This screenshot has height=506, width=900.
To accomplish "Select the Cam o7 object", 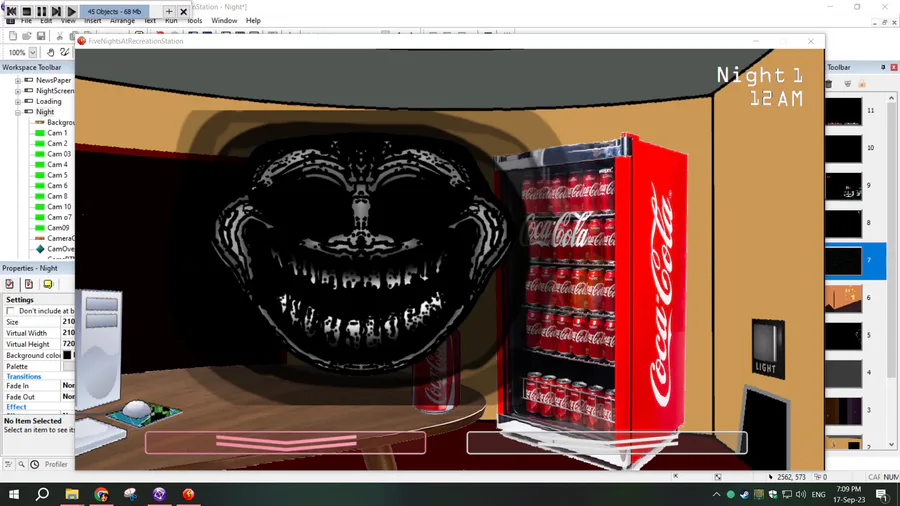I will click(x=59, y=217).
